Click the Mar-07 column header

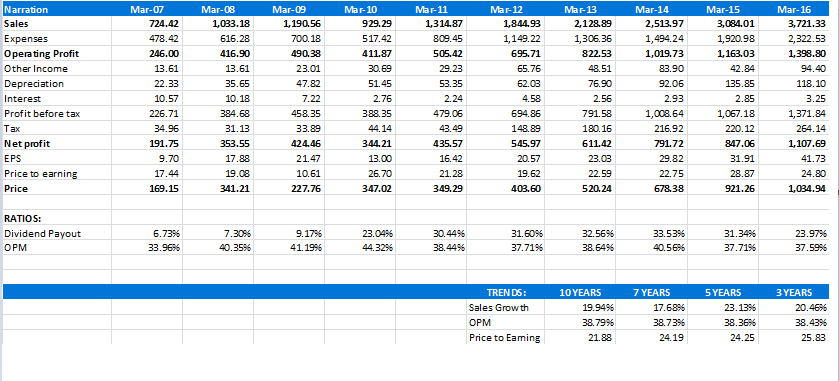point(147,9)
